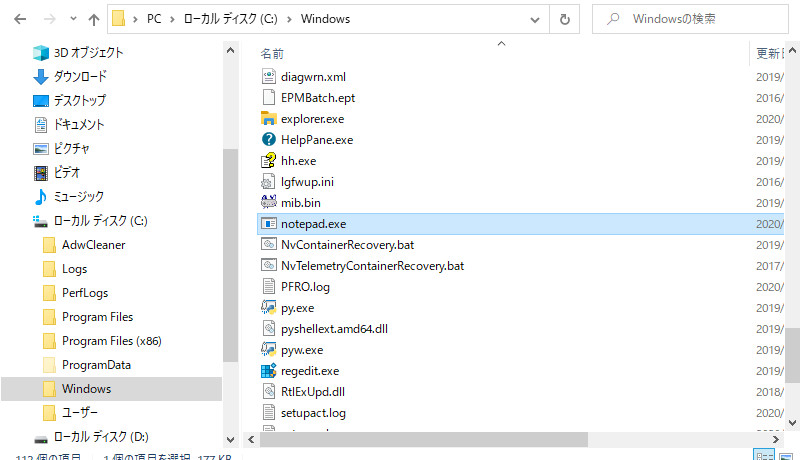Viewport: 800px width, 460px height.
Task: Click the file list horizontal scrollbar thumb
Action: coord(423,439)
